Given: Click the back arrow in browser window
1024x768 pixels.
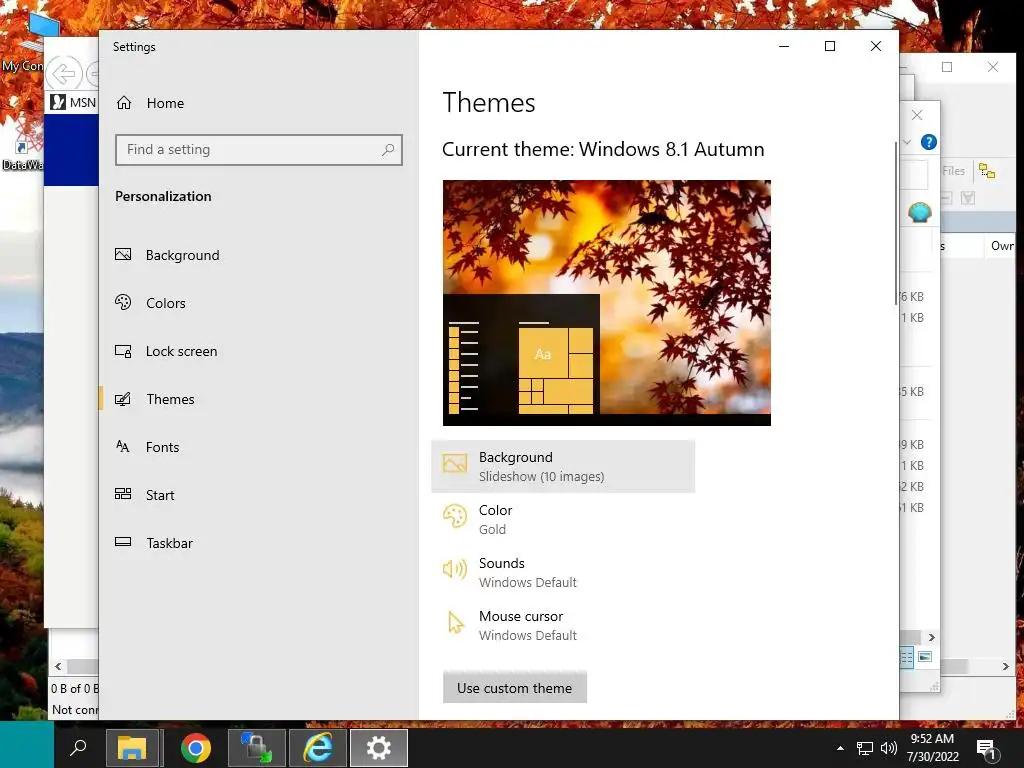Looking at the screenshot, I should click(64, 74).
